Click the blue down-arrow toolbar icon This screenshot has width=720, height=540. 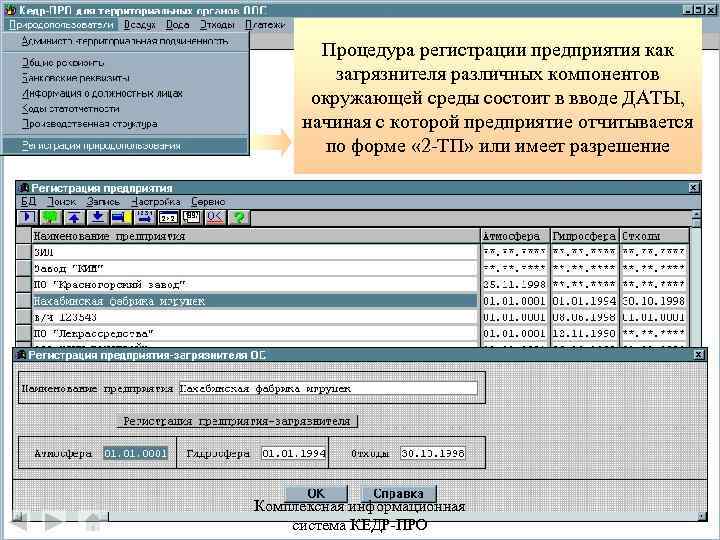(x=97, y=217)
